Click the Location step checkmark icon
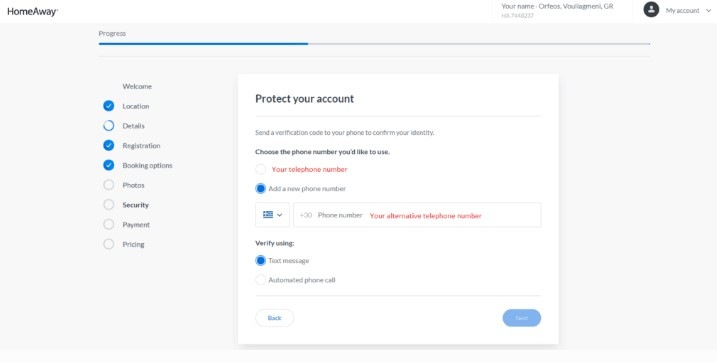This screenshot has width=717, height=362. pos(108,106)
